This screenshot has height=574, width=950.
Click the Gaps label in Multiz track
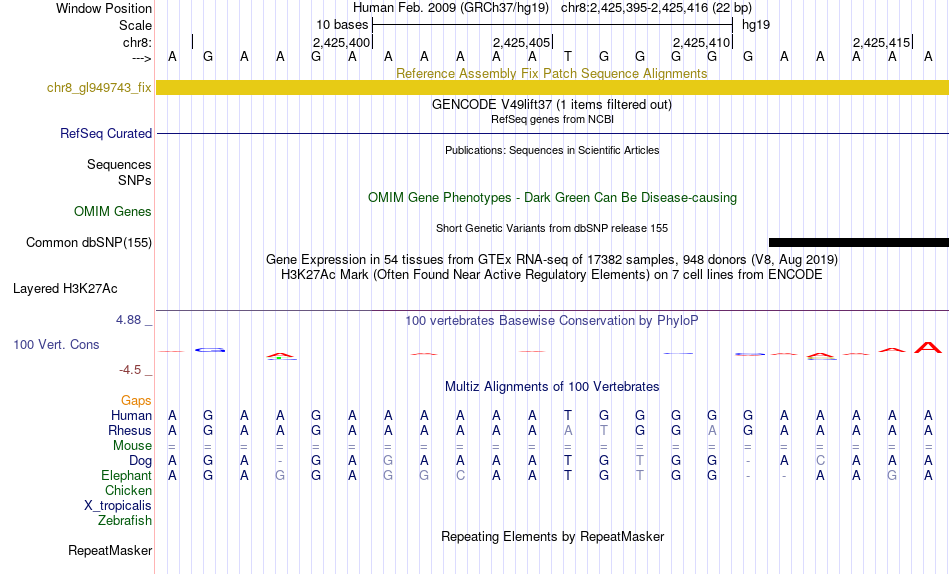coord(136,401)
